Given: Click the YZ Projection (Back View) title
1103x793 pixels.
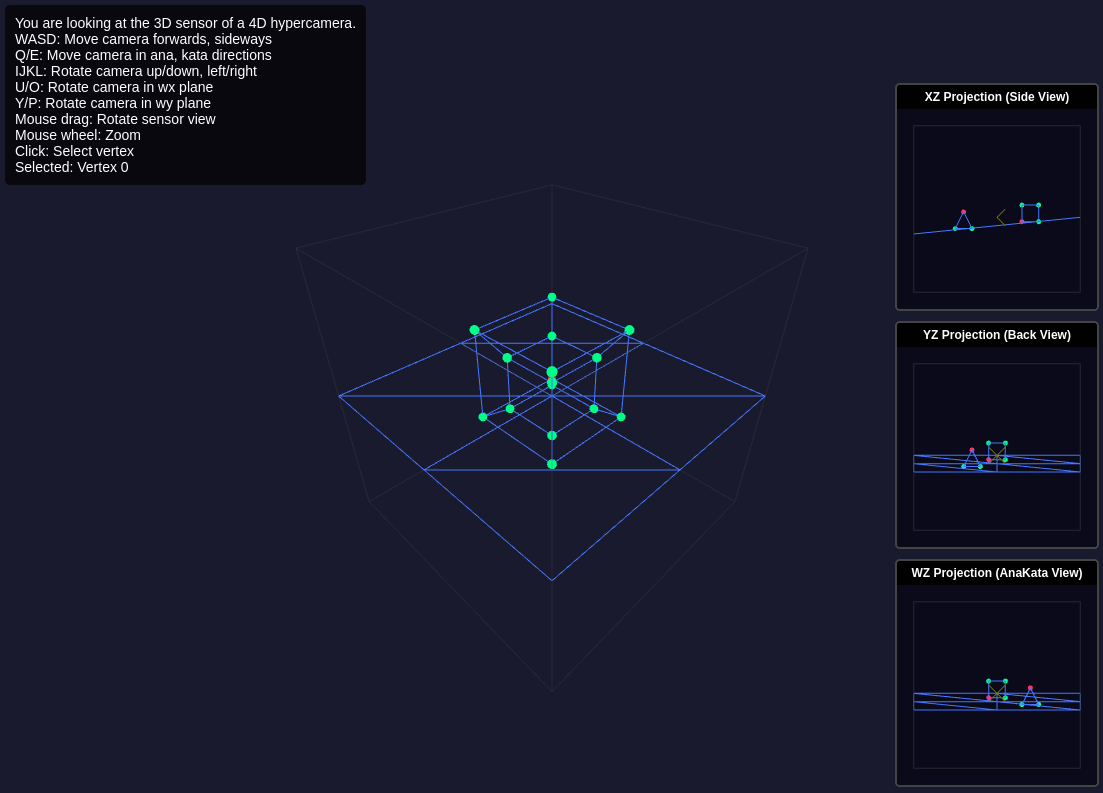Looking at the screenshot, I should (x=996, y=335).
